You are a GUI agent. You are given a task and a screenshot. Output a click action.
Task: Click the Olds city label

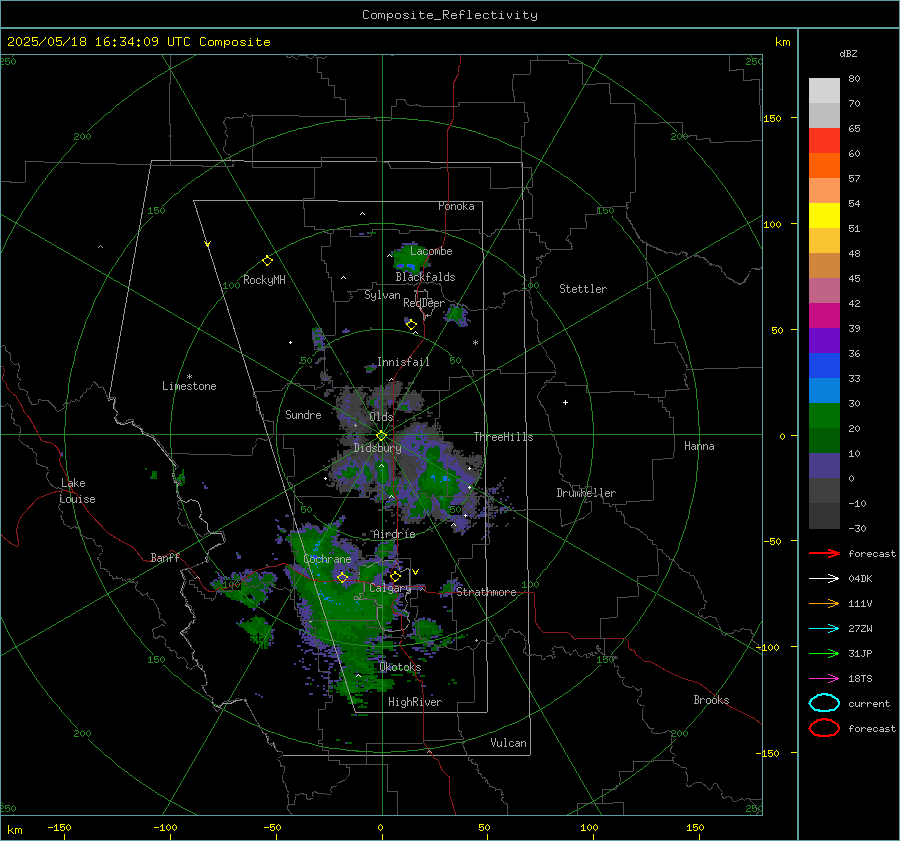tap(381, 417)
